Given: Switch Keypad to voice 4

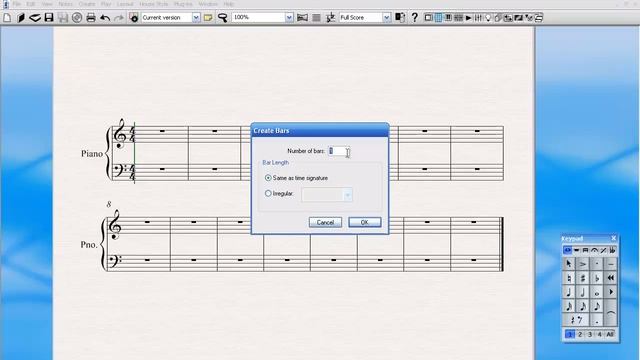Looking at the screenshot, I should [x=599, y=334].
